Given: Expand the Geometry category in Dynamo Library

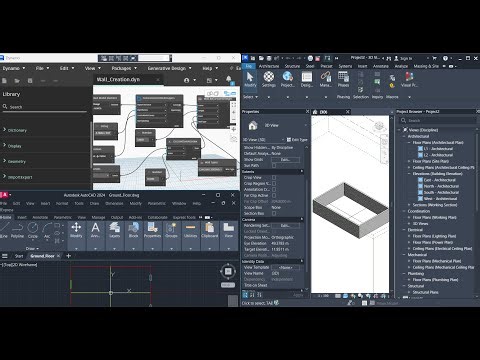Looking at the screenshot, I should pyautogui.click(x=5, y=161).
